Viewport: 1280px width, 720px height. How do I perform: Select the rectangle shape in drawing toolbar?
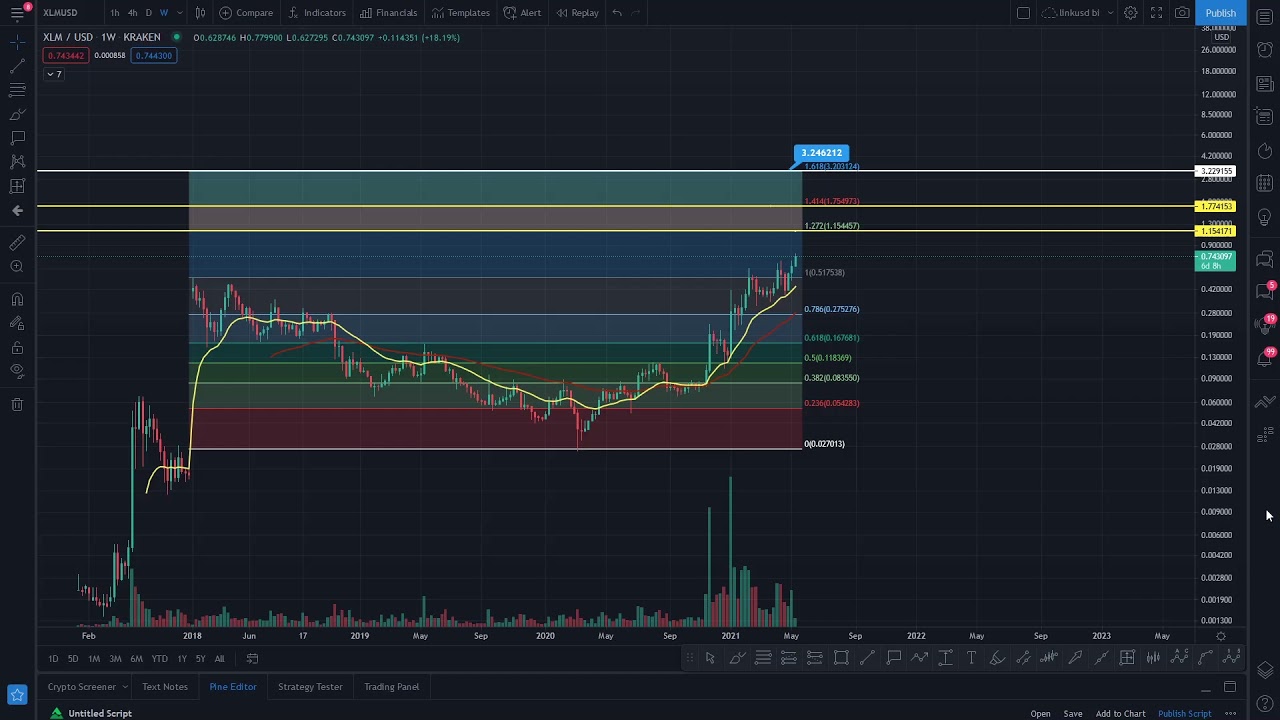pyautogui.click(x=841, y=657)
